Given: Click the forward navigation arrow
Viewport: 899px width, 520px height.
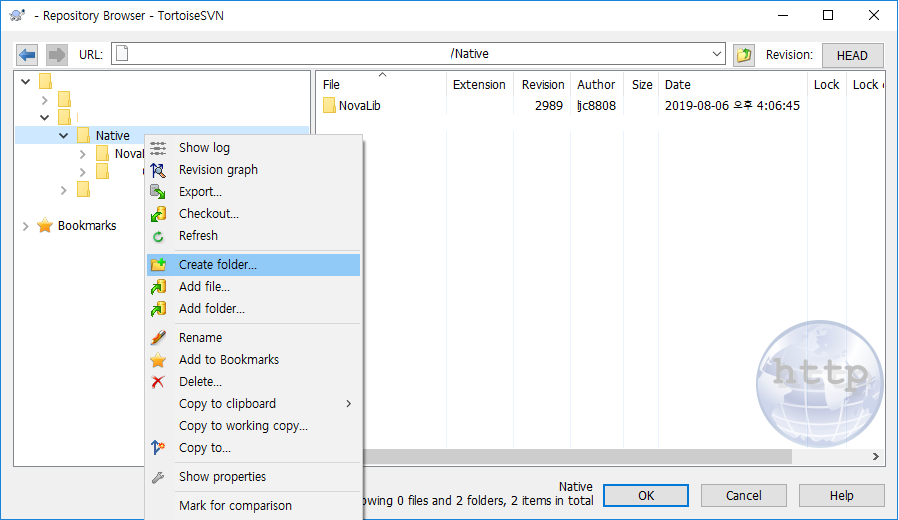Looking at the screenshot, I should (x=57, y=55).
